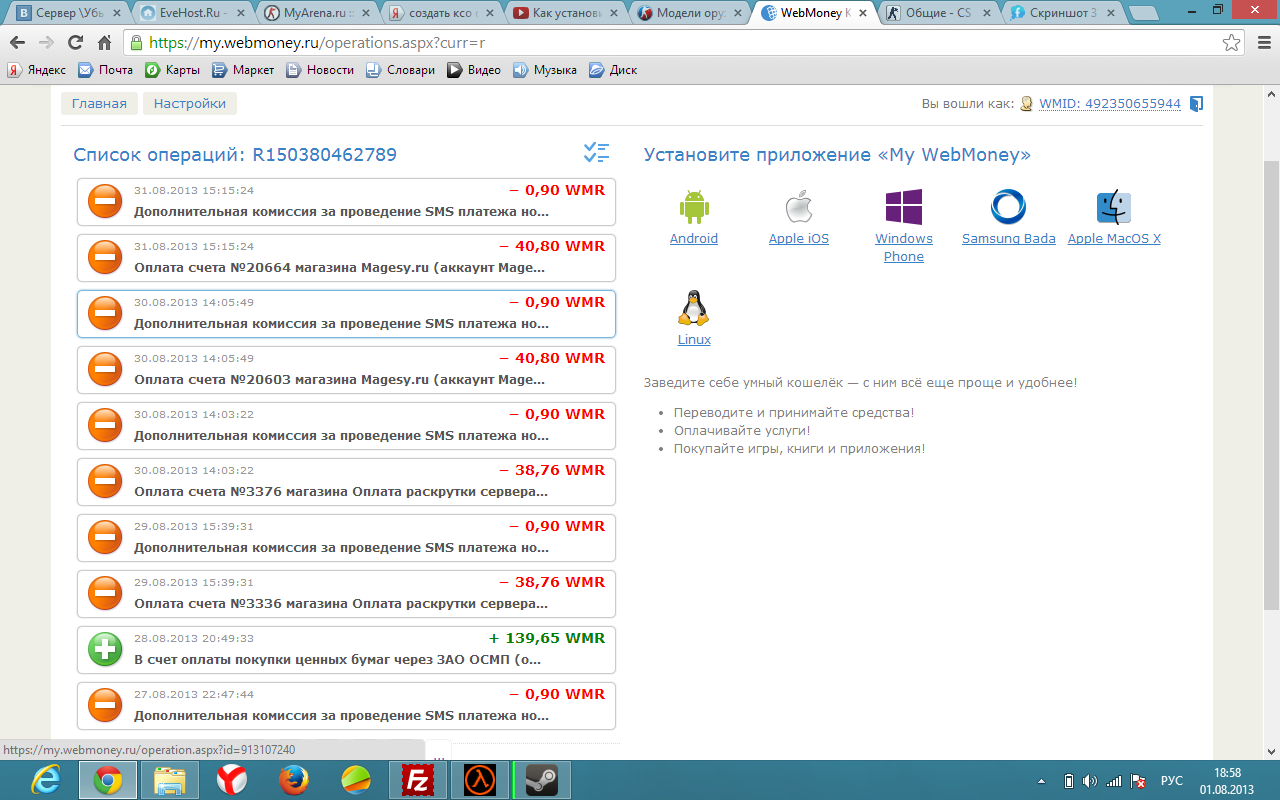The image size is (1280, 800).
Task: Open the Half-Life icon in the taskbar
Action: click(479, 780)
